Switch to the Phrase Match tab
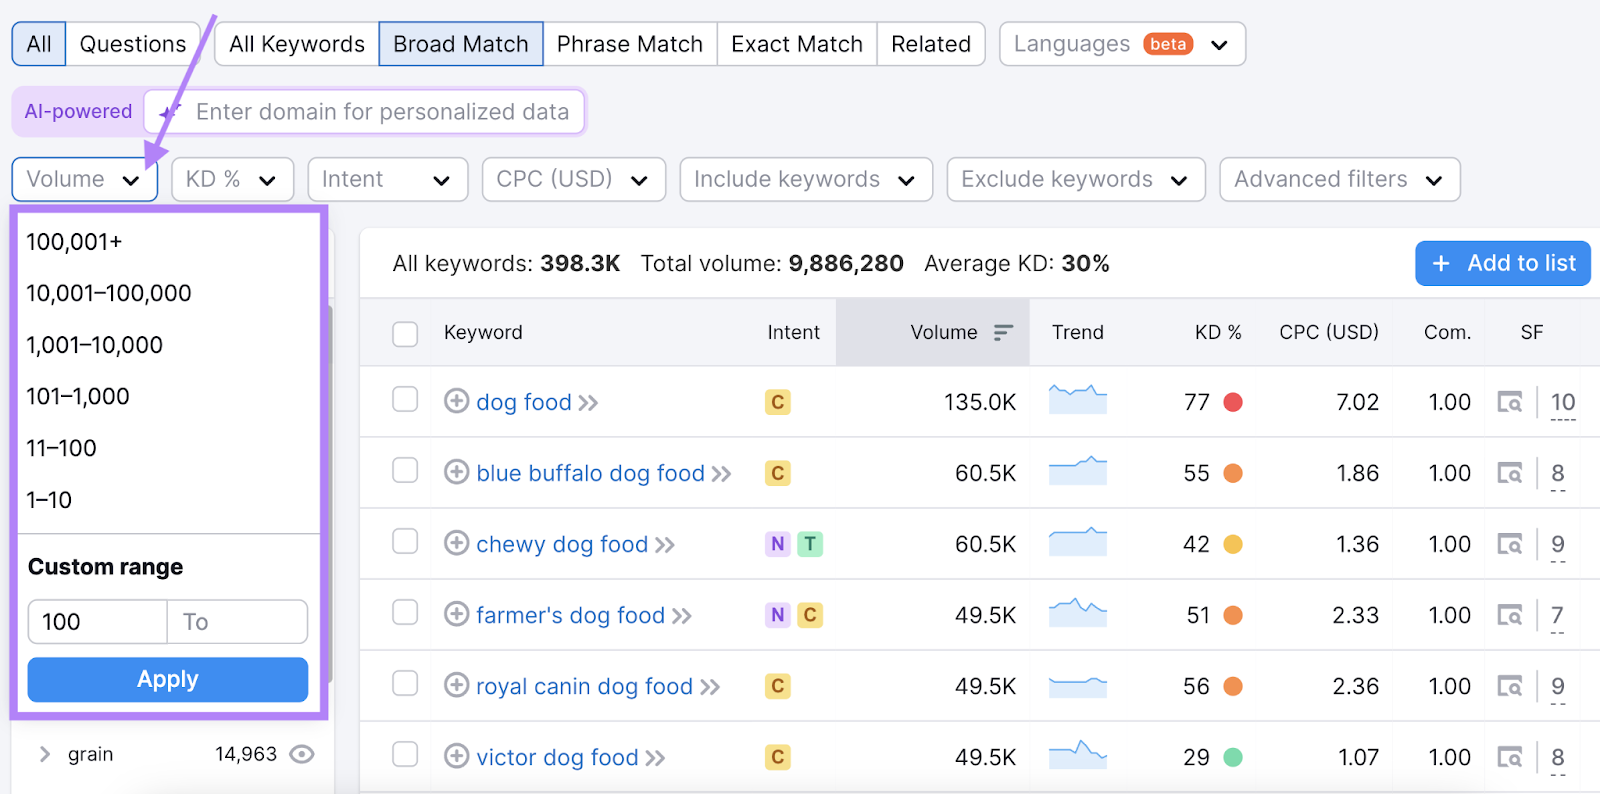 [x=629, y=44]
